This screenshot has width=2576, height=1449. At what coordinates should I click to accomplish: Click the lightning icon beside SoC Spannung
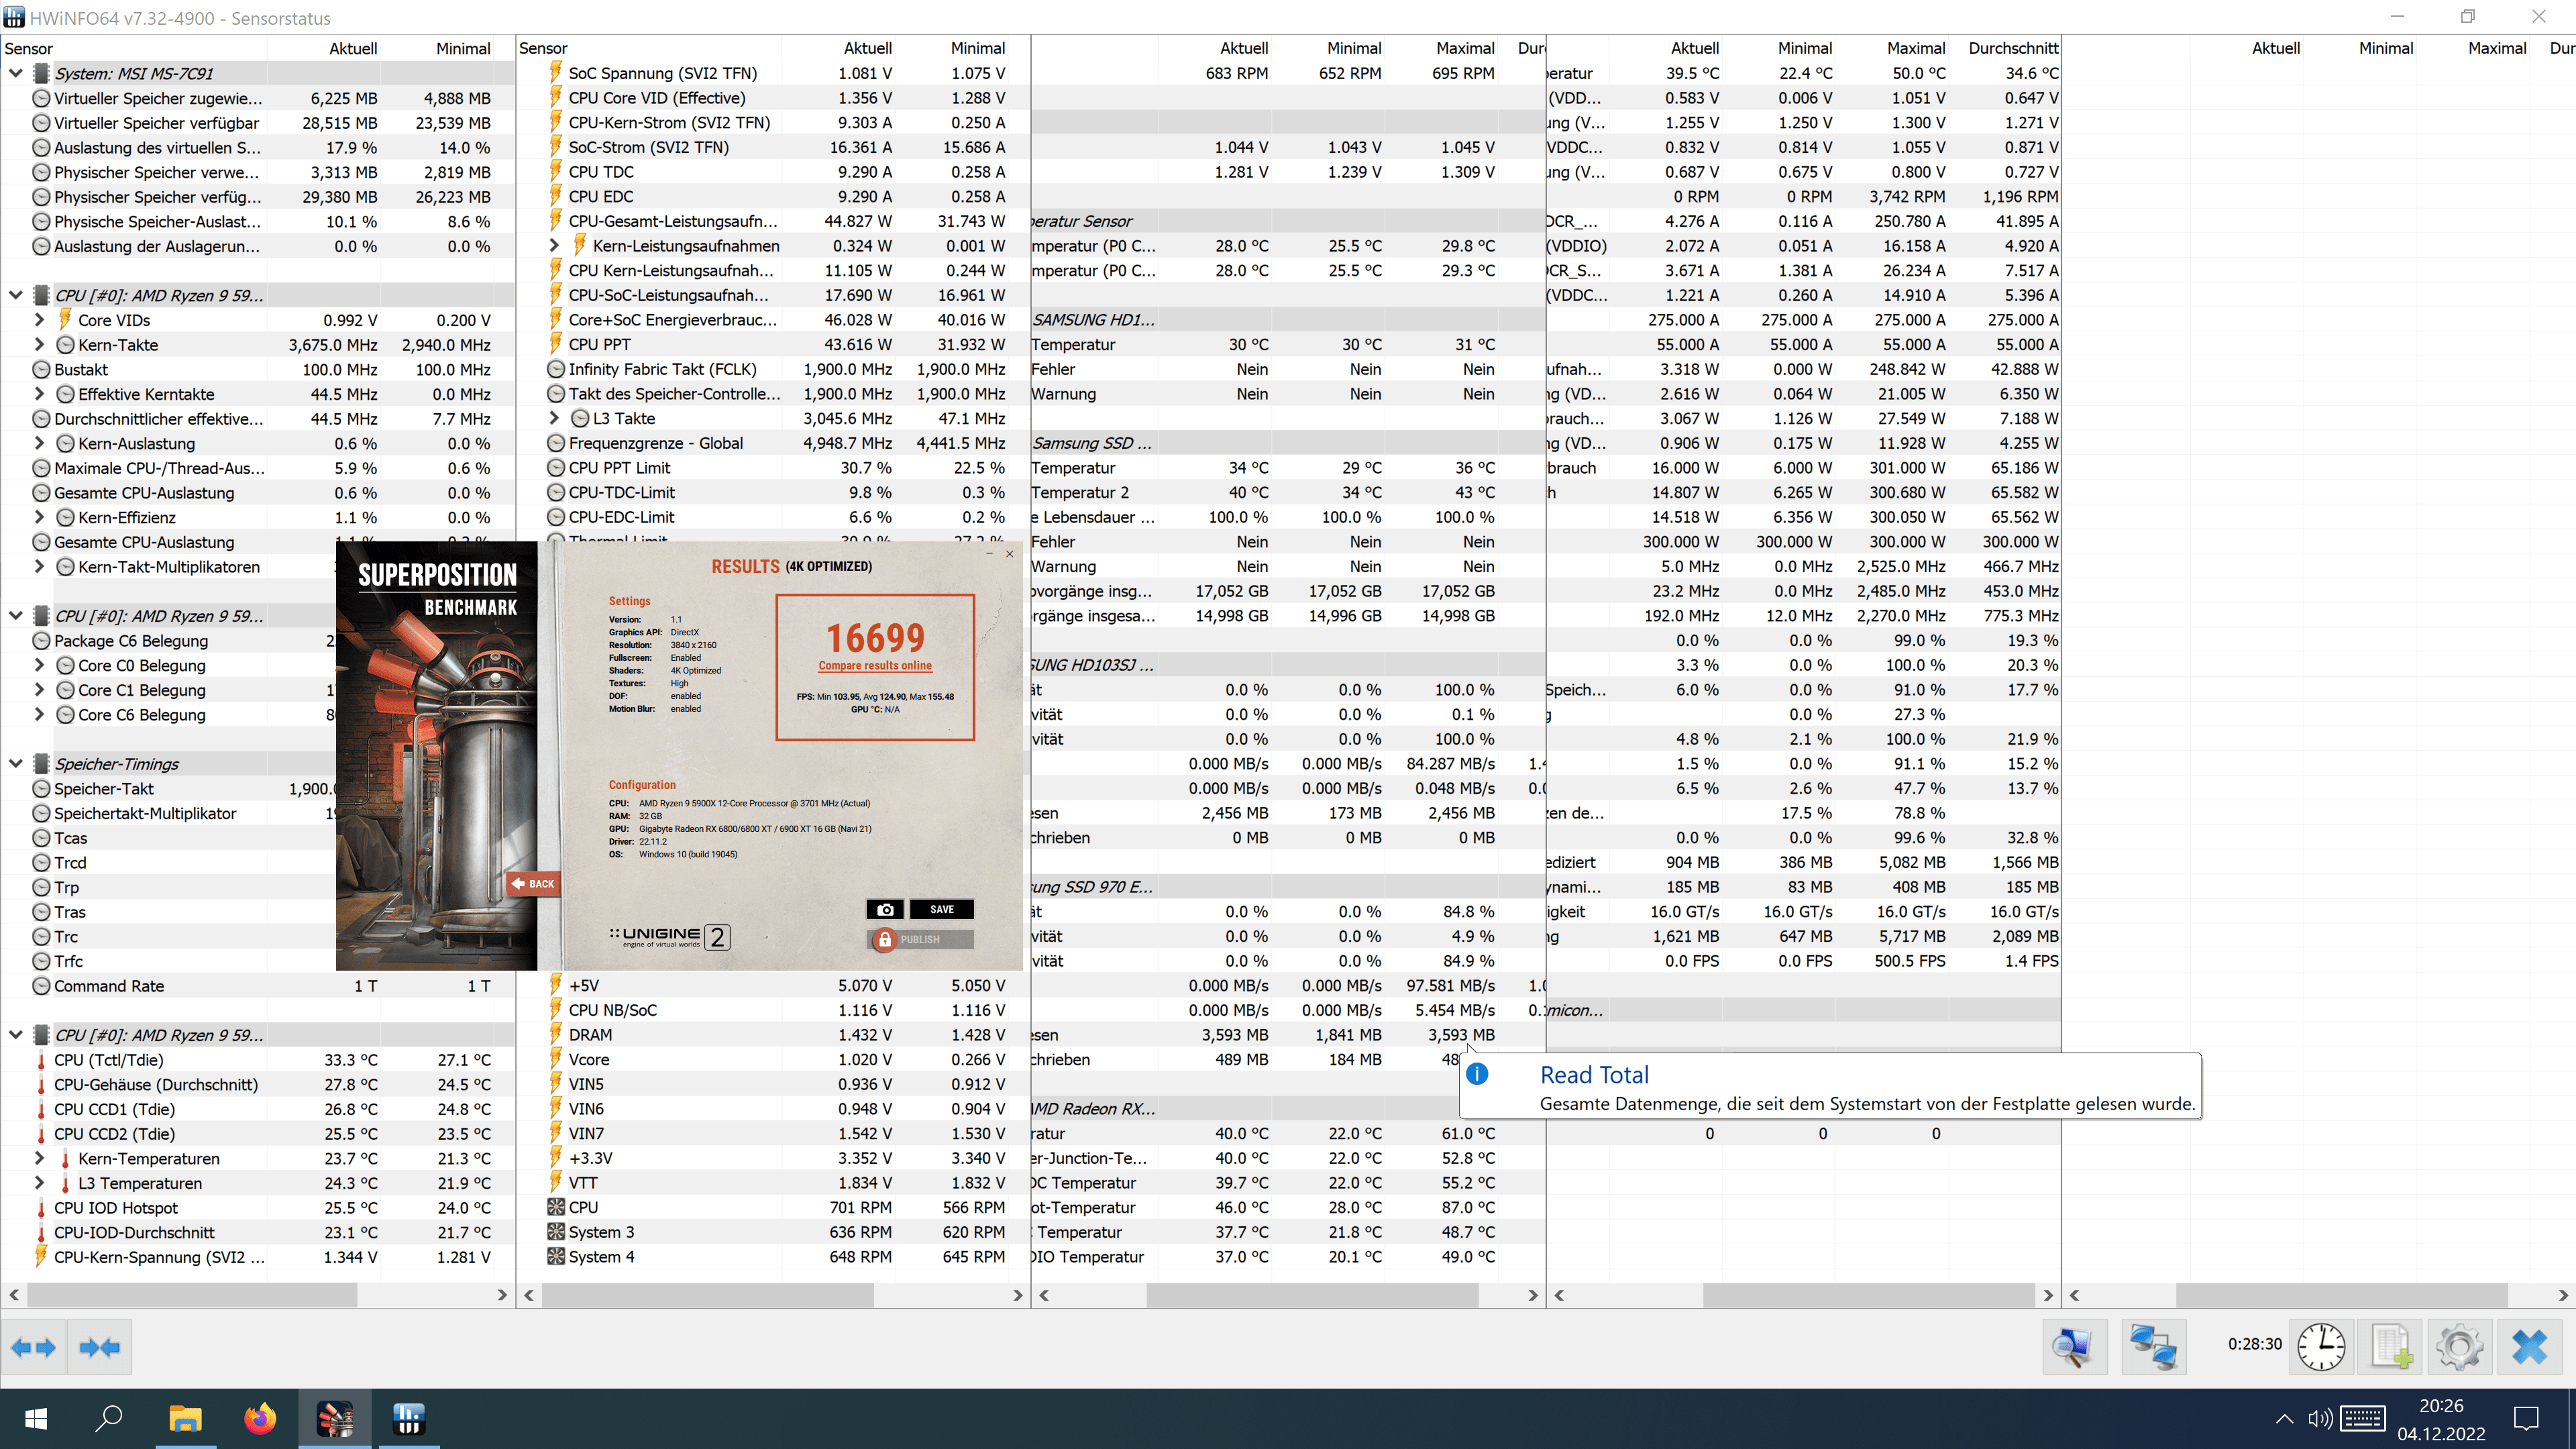(556, 72)
